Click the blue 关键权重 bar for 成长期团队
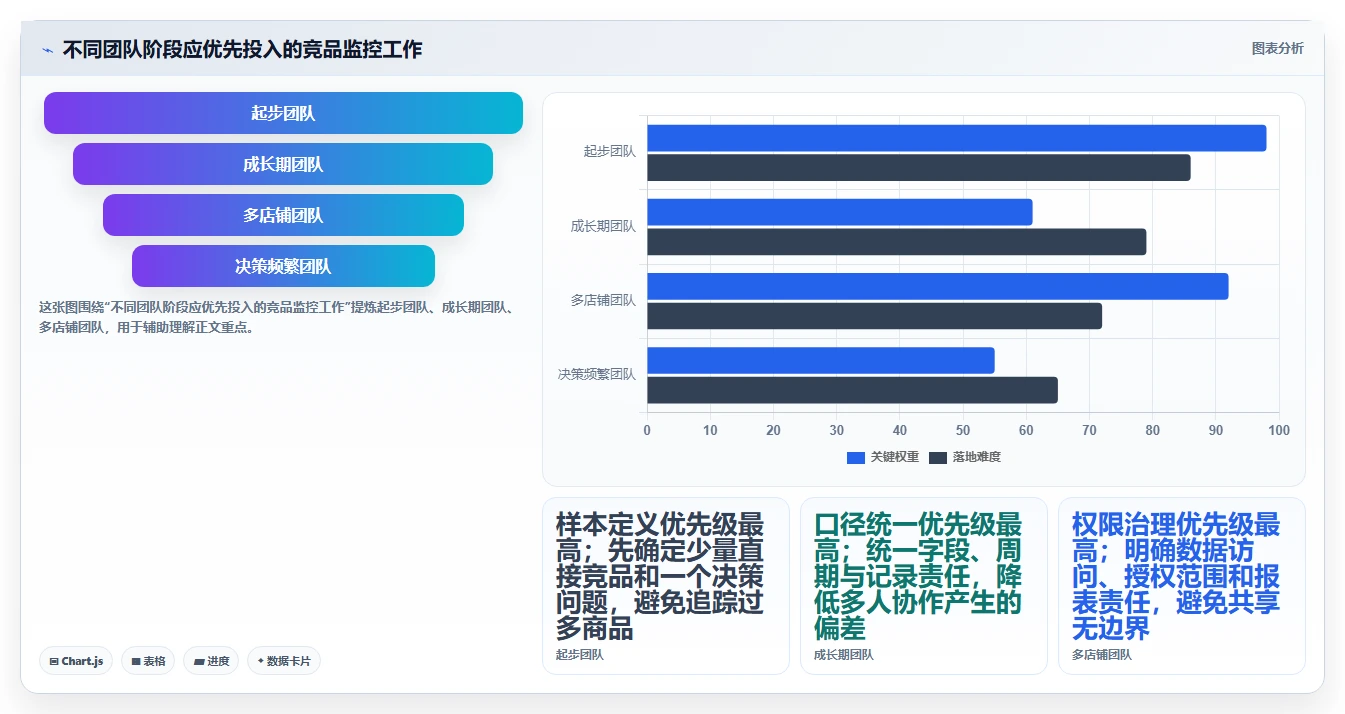The height and width of the screenshot is (714, 1345). [839, 212]
